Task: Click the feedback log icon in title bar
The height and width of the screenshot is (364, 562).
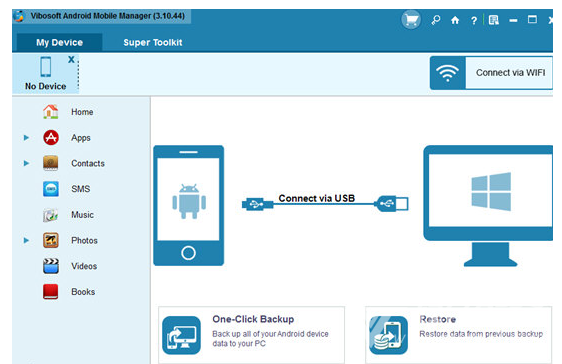Action: coord(494,20)
